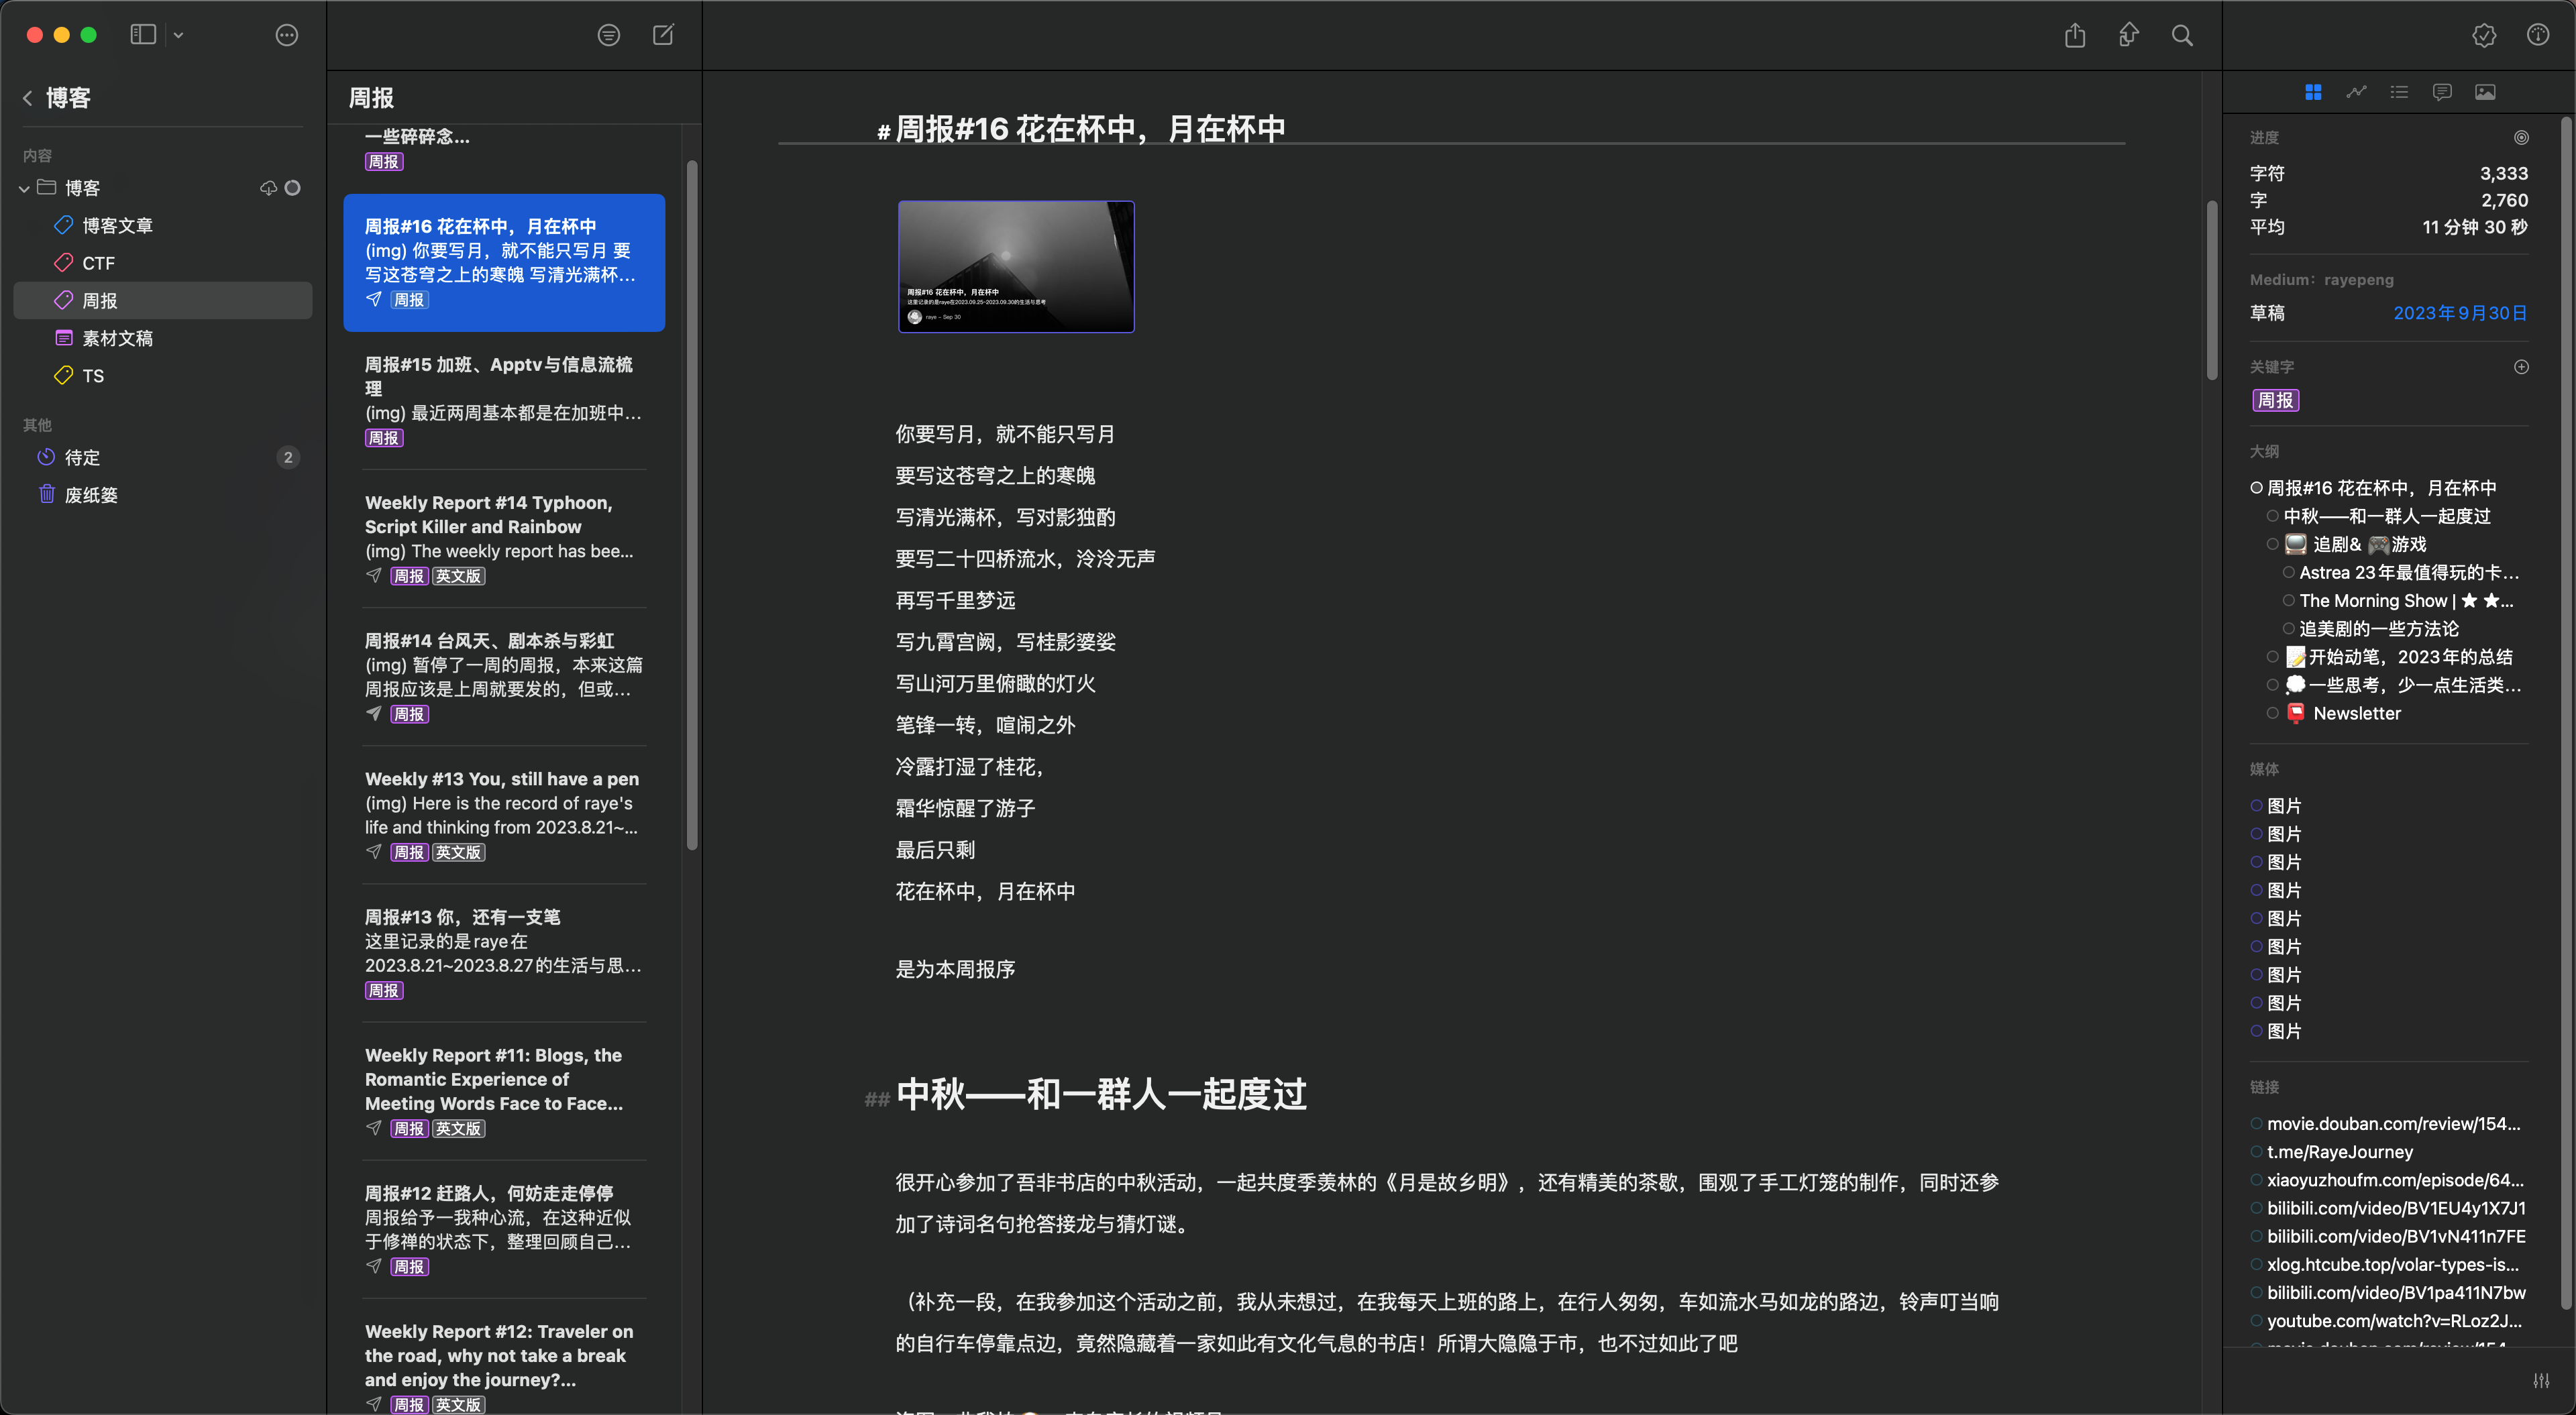Add a keyword with the plus button
The image size is (2576, 1415).
click(2521, 367)
